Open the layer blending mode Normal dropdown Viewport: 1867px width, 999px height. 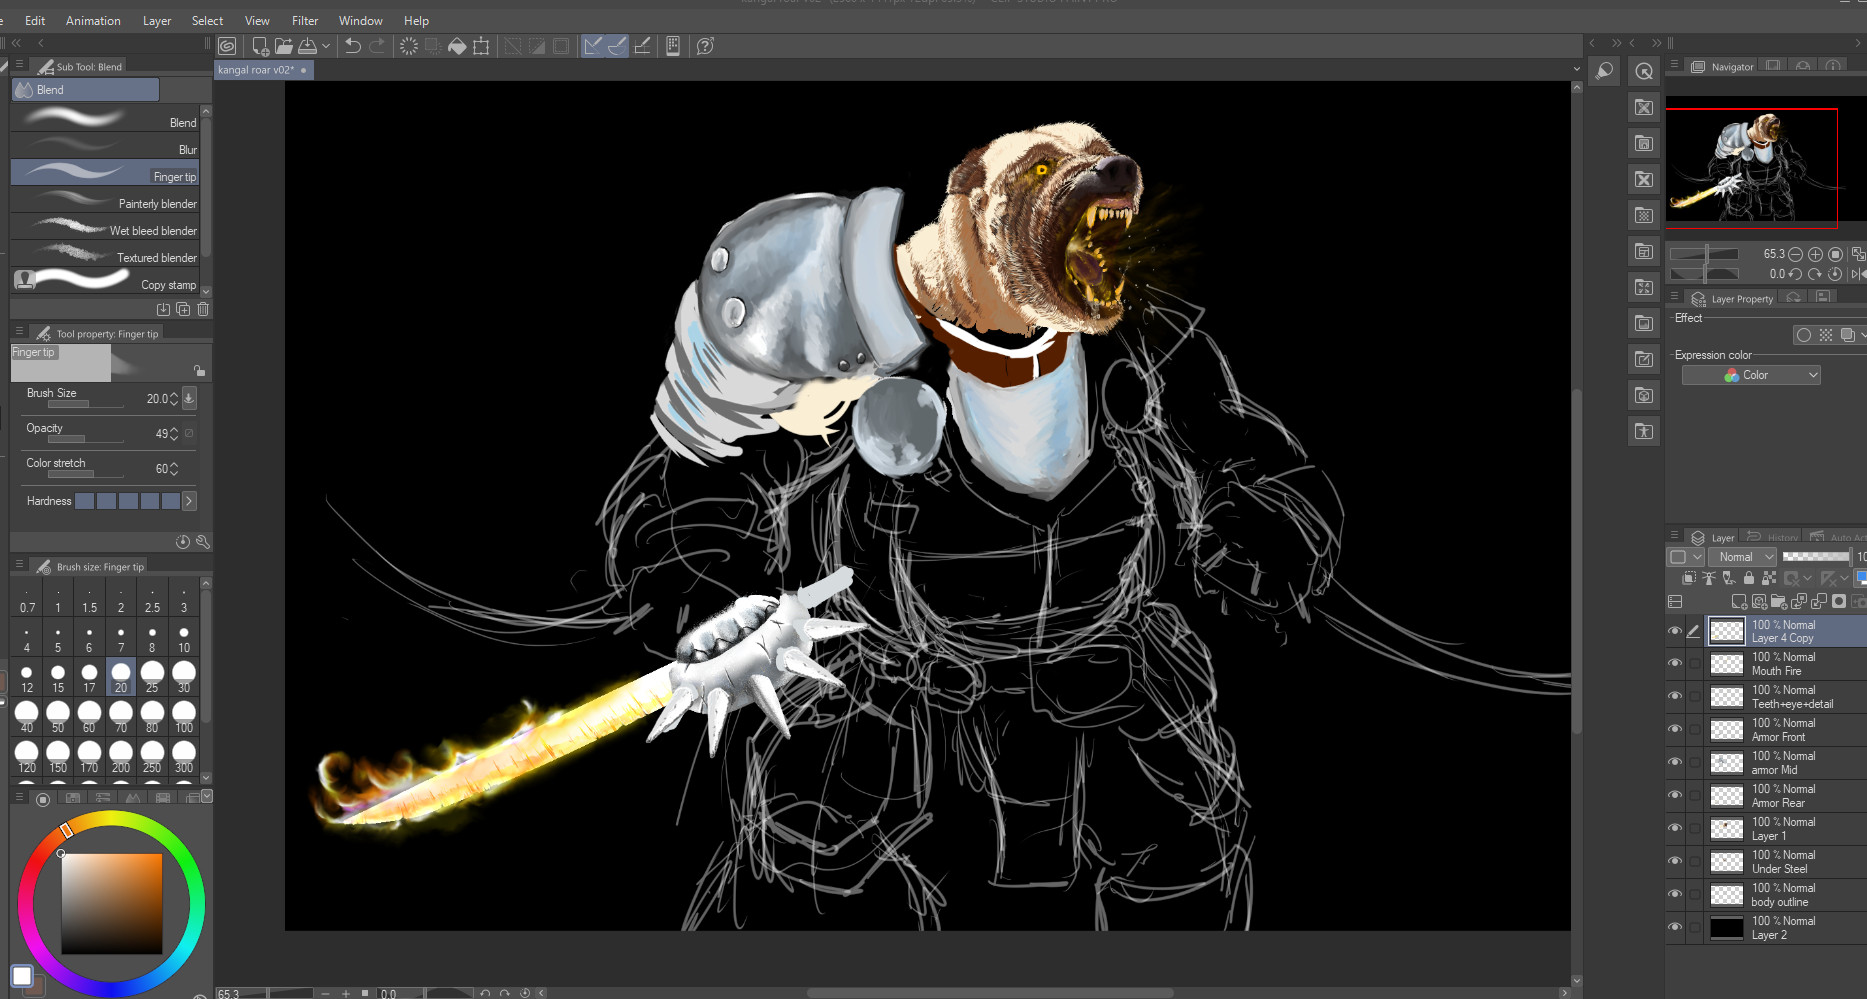click(1742, 557)
